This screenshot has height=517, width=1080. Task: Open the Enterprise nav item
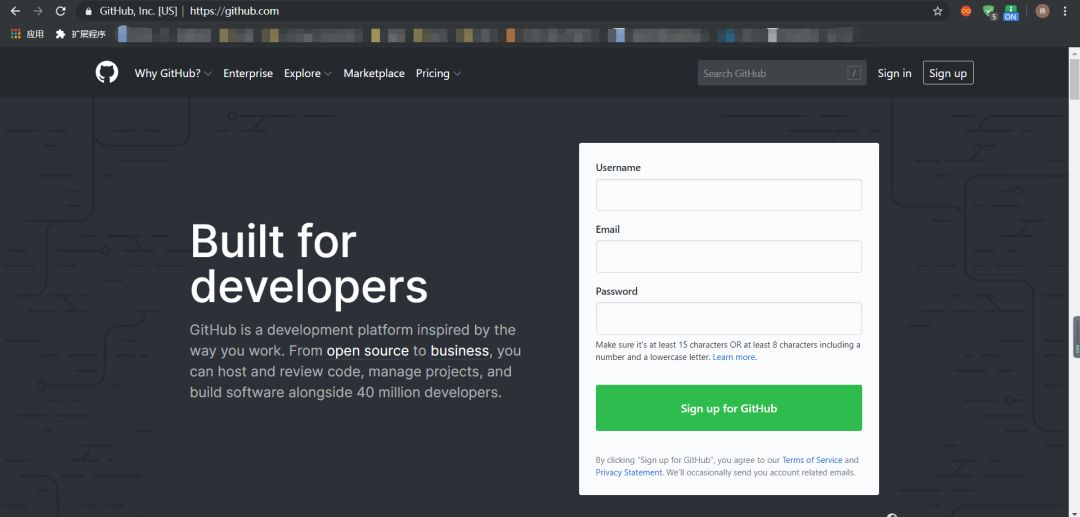pos(248,73)
